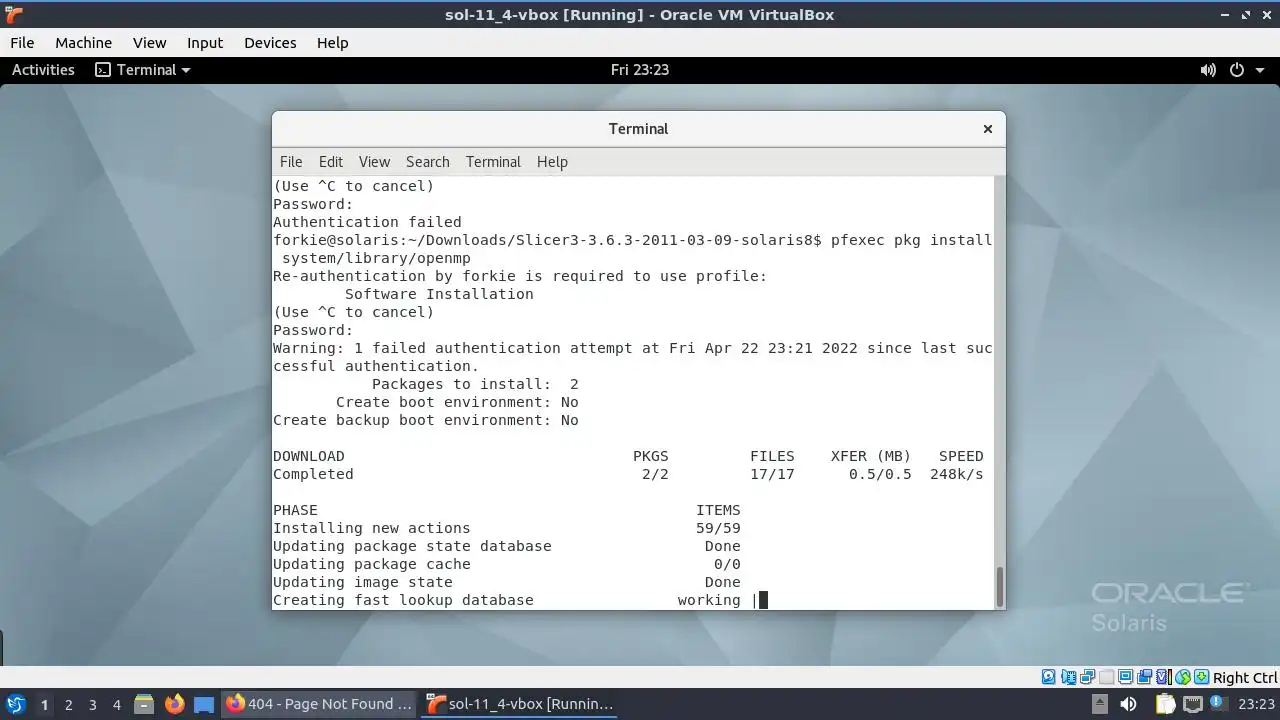Click the VirtualBox audio status icon
1280x720 pixels.
click(1069, 677)
